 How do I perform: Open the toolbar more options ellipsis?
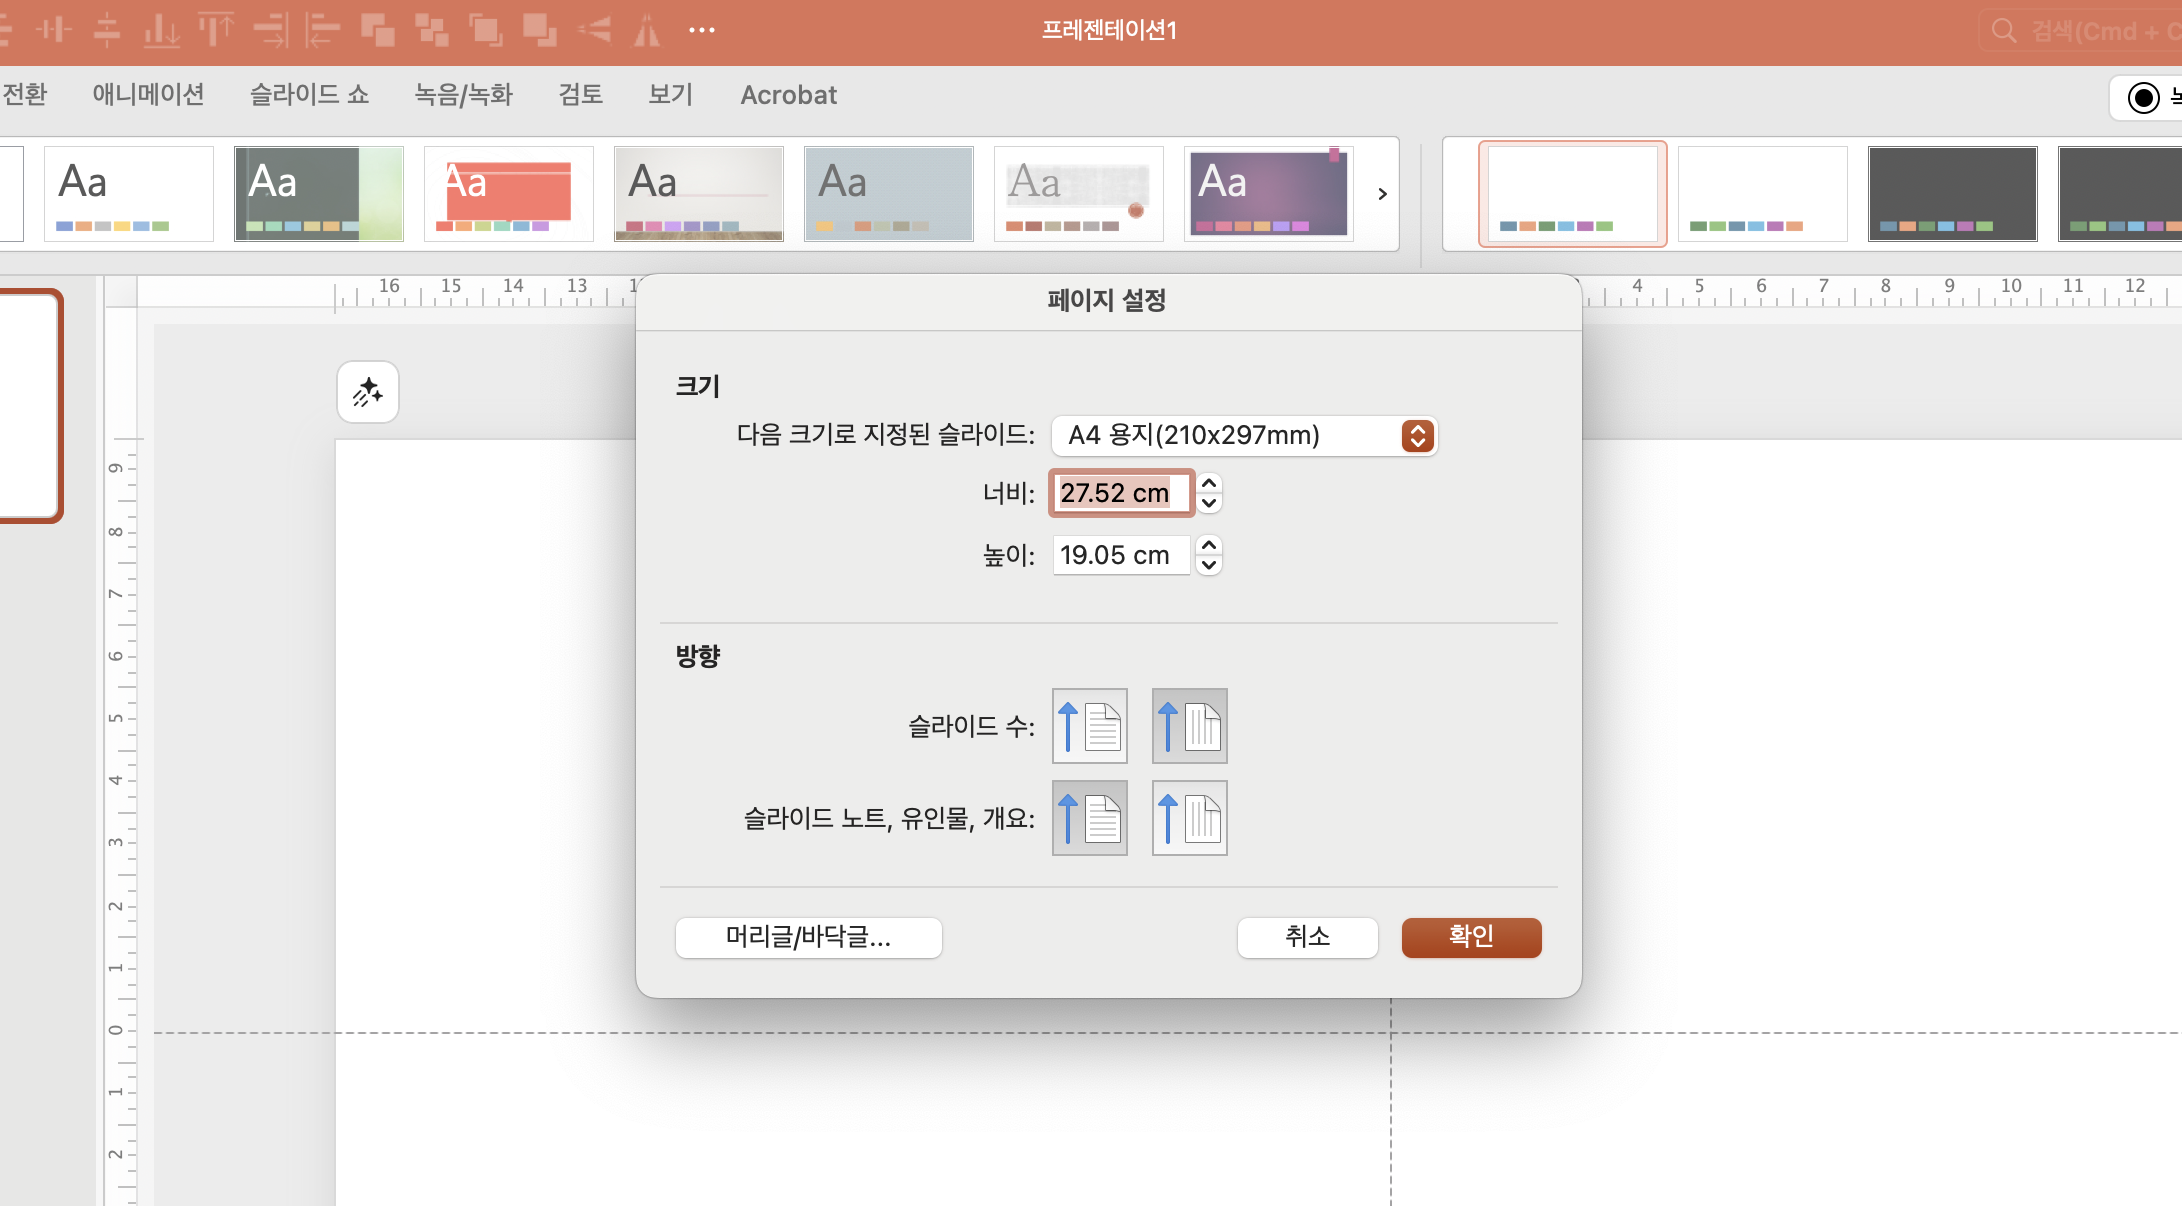tap(702, 30)
